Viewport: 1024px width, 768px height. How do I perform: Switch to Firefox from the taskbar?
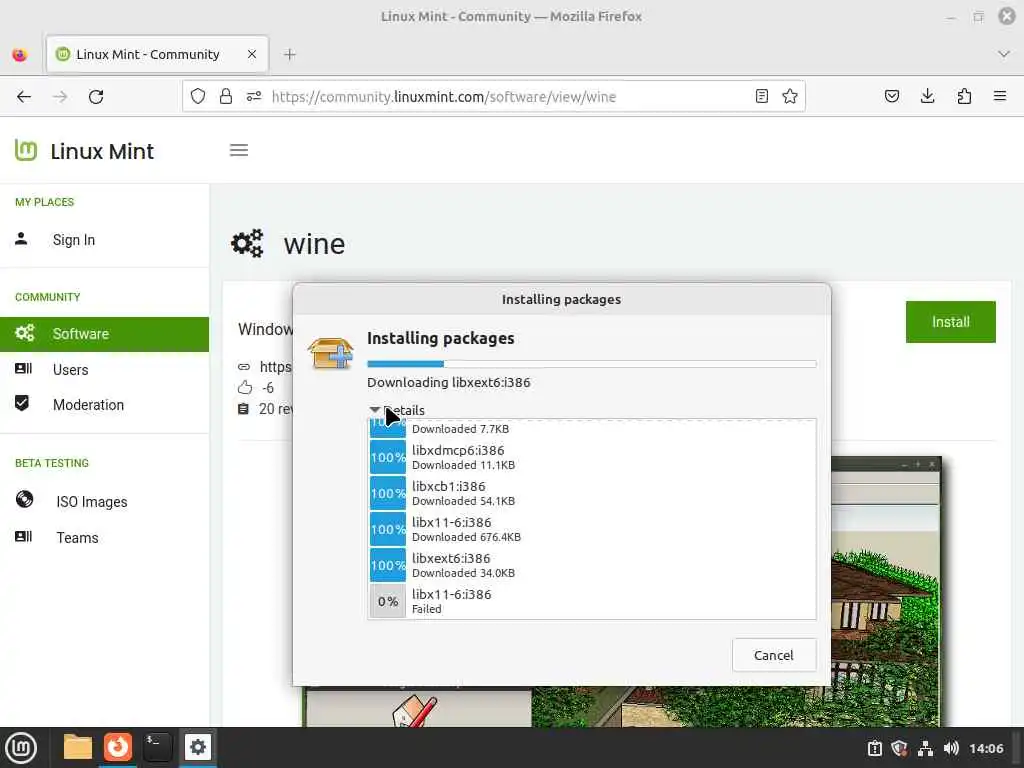(x=118, y=747)
